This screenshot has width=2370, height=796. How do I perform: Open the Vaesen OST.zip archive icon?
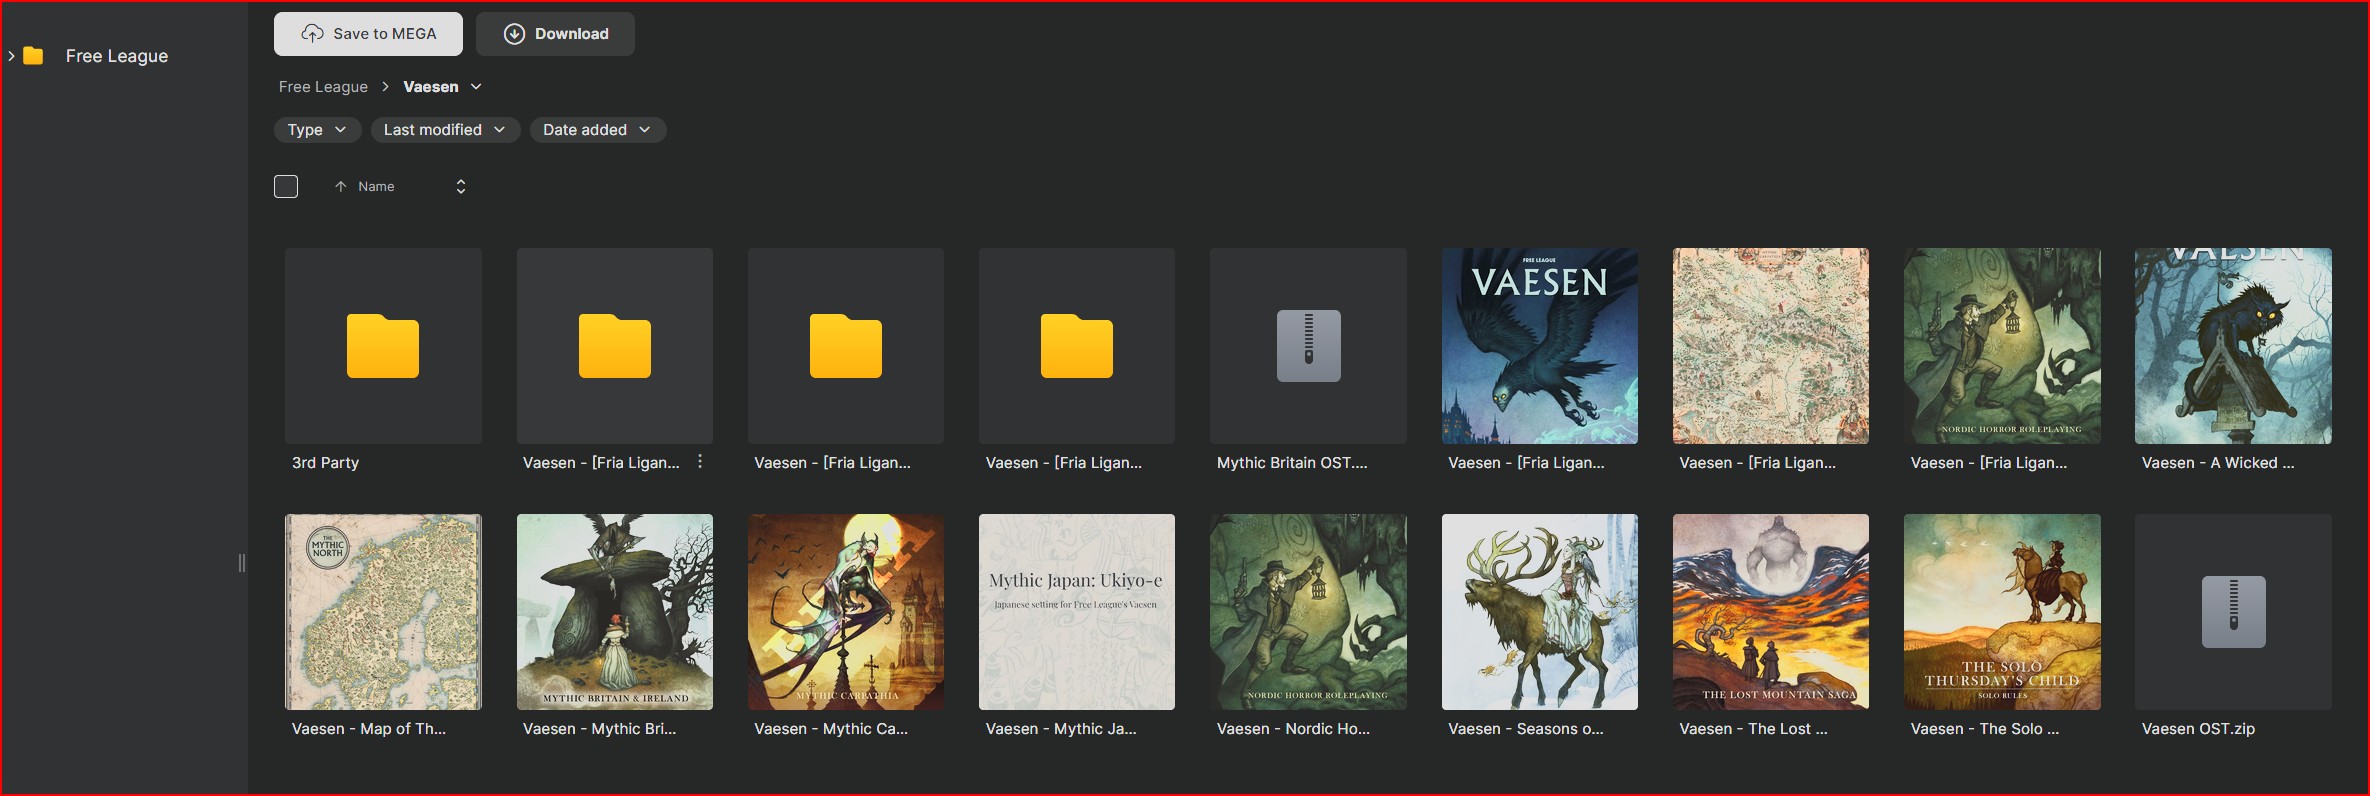pos(2233,612)
